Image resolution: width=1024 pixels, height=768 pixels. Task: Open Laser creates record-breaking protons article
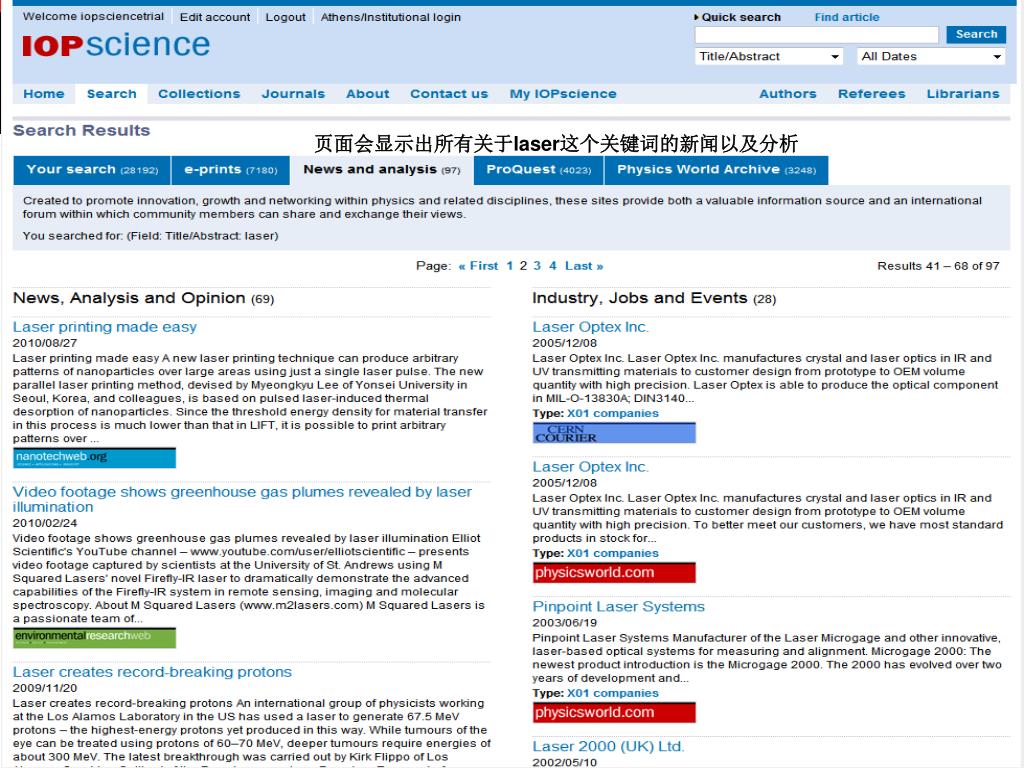pyautogui.click(x=152, y=672)
